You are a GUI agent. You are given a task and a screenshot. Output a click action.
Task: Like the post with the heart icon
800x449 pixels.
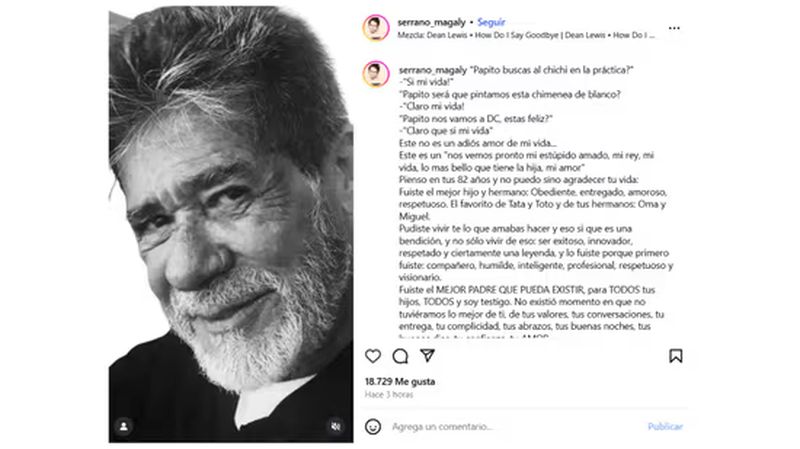click(373, 356)
